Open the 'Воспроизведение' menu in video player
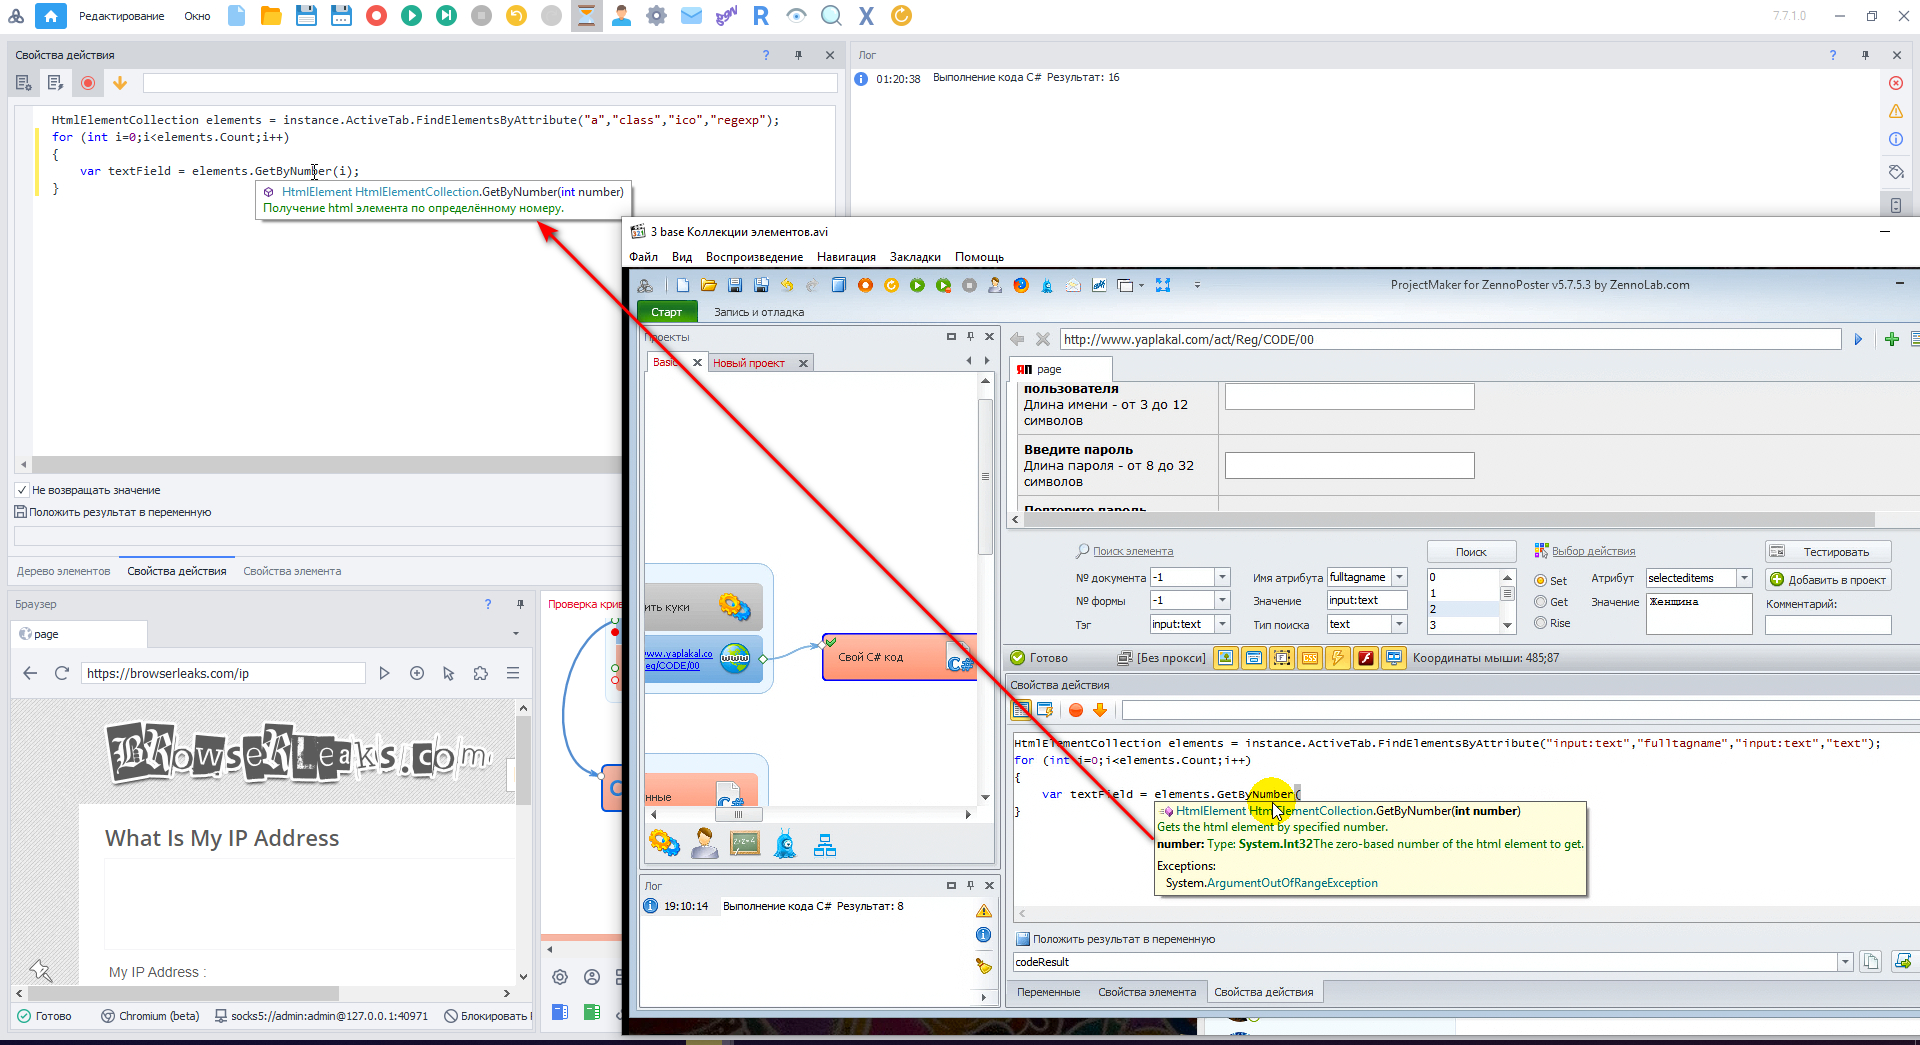The height and width of the screenshot is (1045, 1920). pos(754,257)
